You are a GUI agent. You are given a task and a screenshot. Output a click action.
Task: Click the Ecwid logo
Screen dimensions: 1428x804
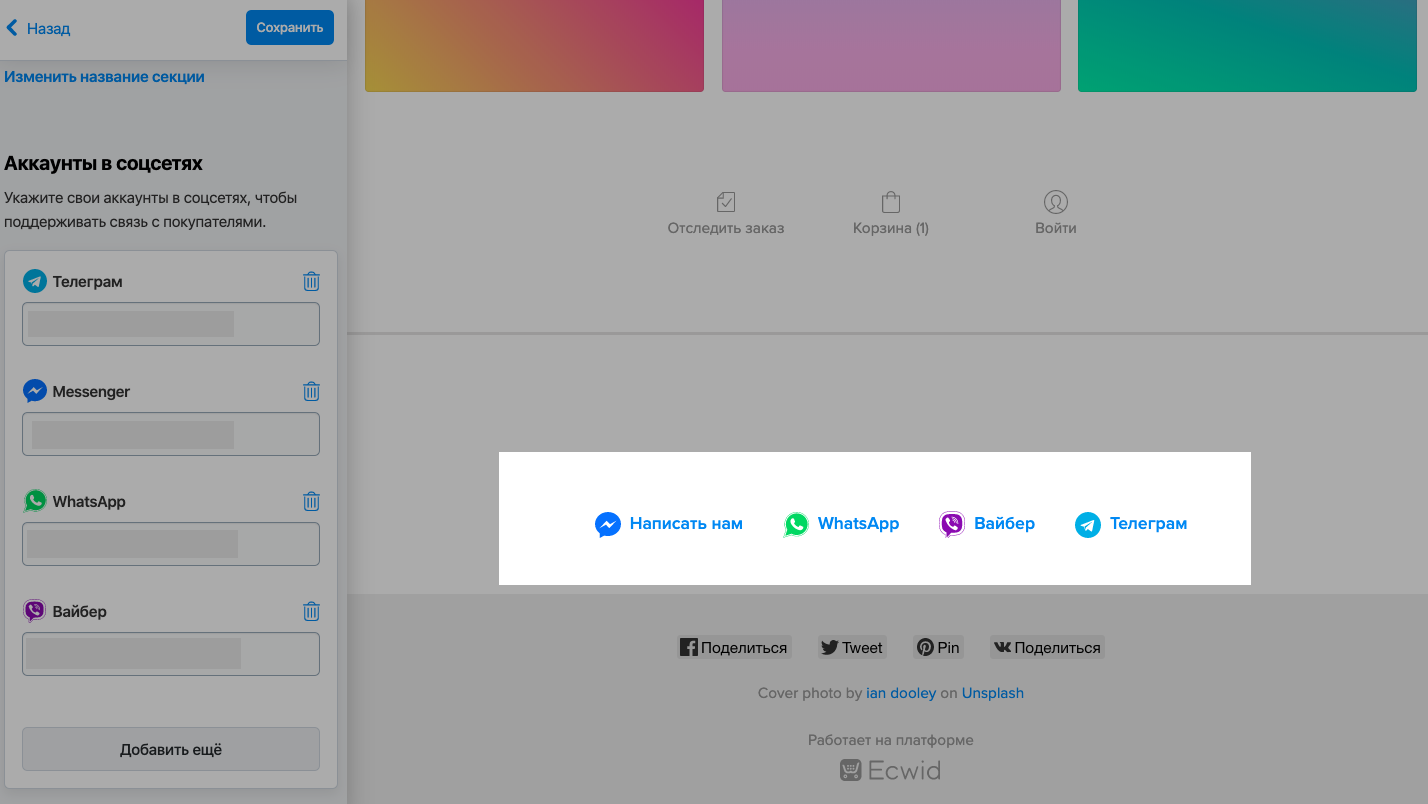(890, 770)
